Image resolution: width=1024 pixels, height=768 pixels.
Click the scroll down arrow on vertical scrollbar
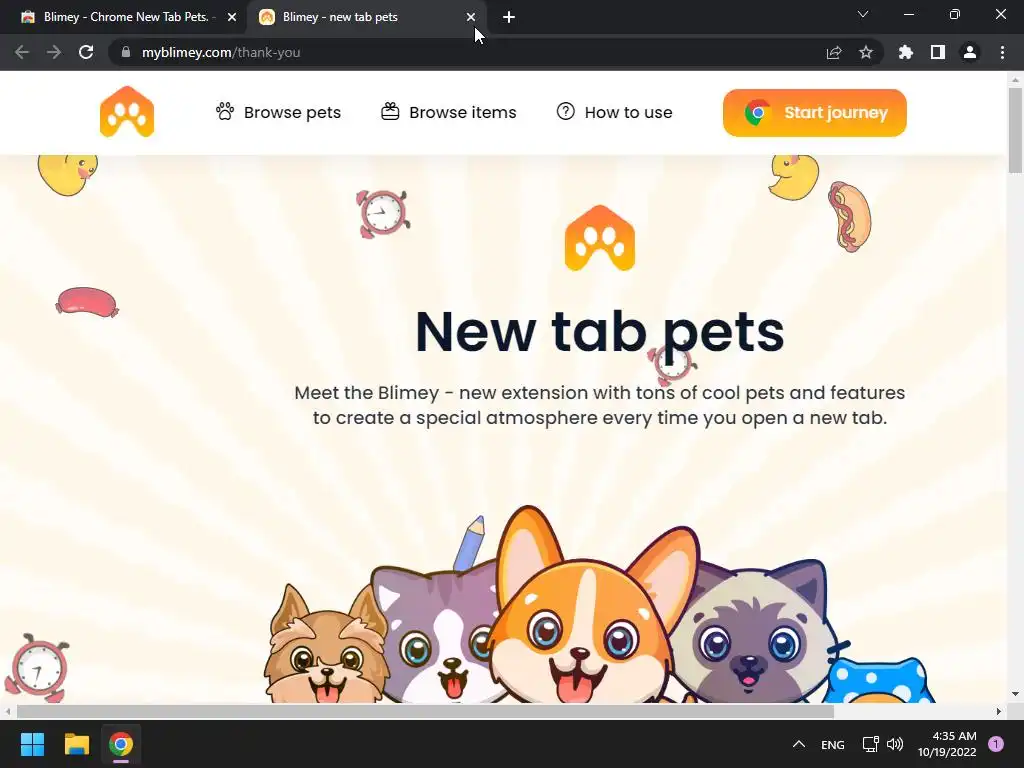coord(1015,694)
